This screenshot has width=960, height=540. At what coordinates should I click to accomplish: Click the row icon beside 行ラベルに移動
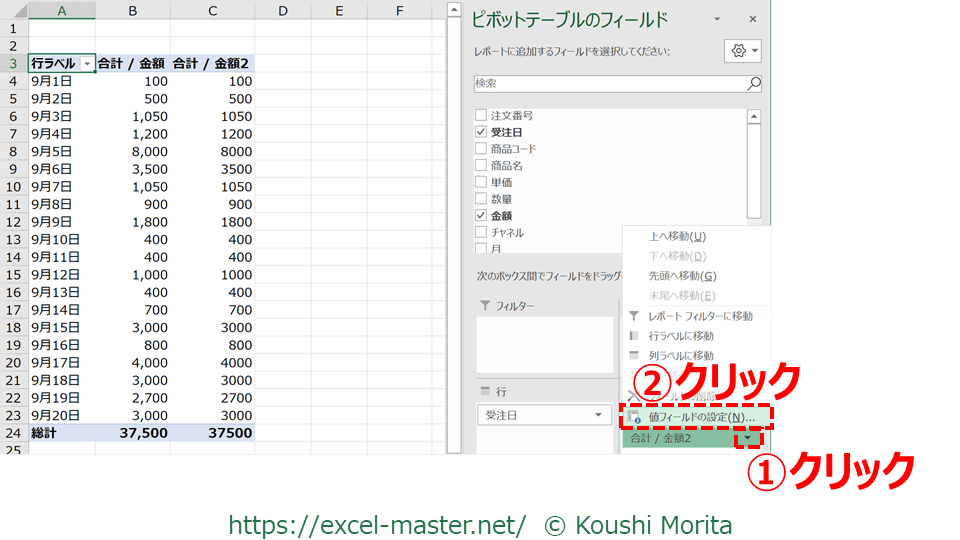point(633,336)
